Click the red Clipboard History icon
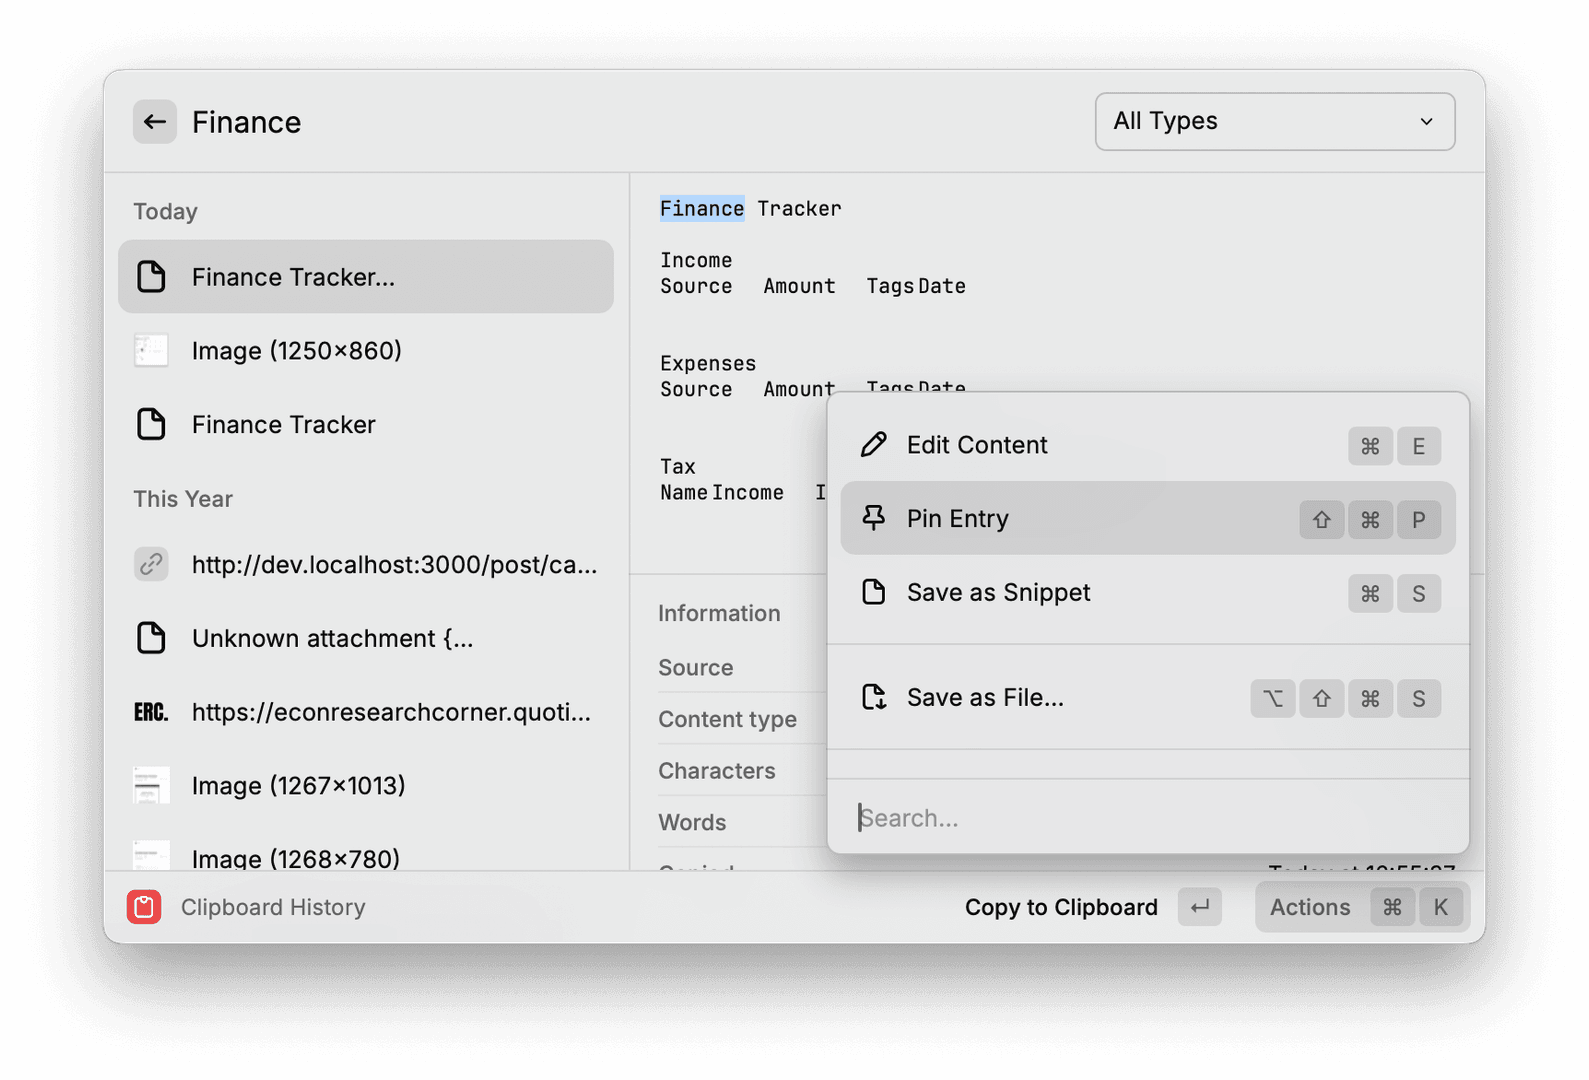This screenshot has height=1080, width=1589. [x=144, y=907]
